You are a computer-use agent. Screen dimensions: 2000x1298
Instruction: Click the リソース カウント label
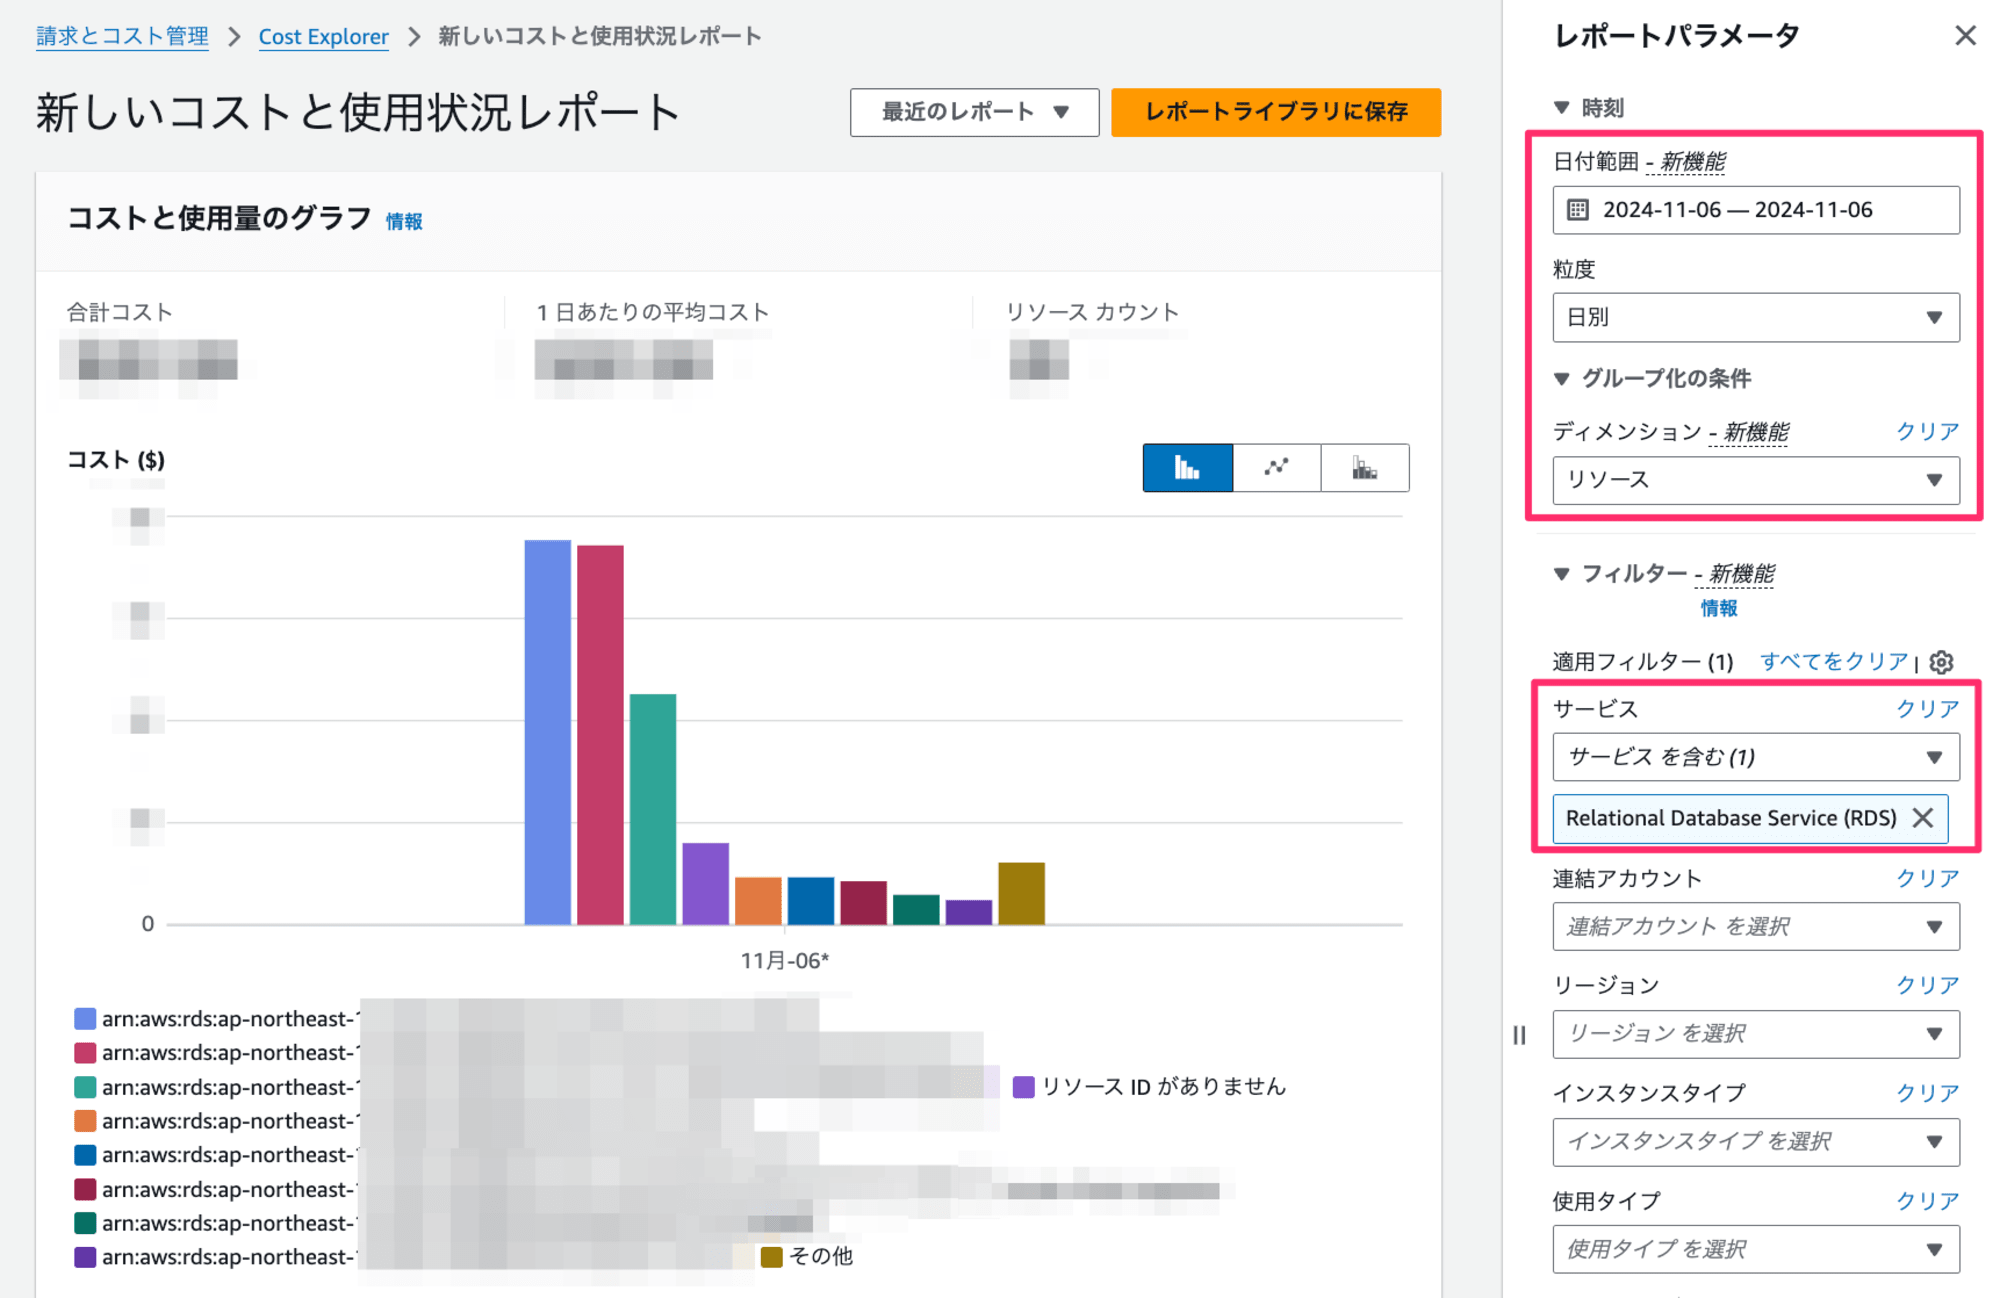tap(1092, 312)
